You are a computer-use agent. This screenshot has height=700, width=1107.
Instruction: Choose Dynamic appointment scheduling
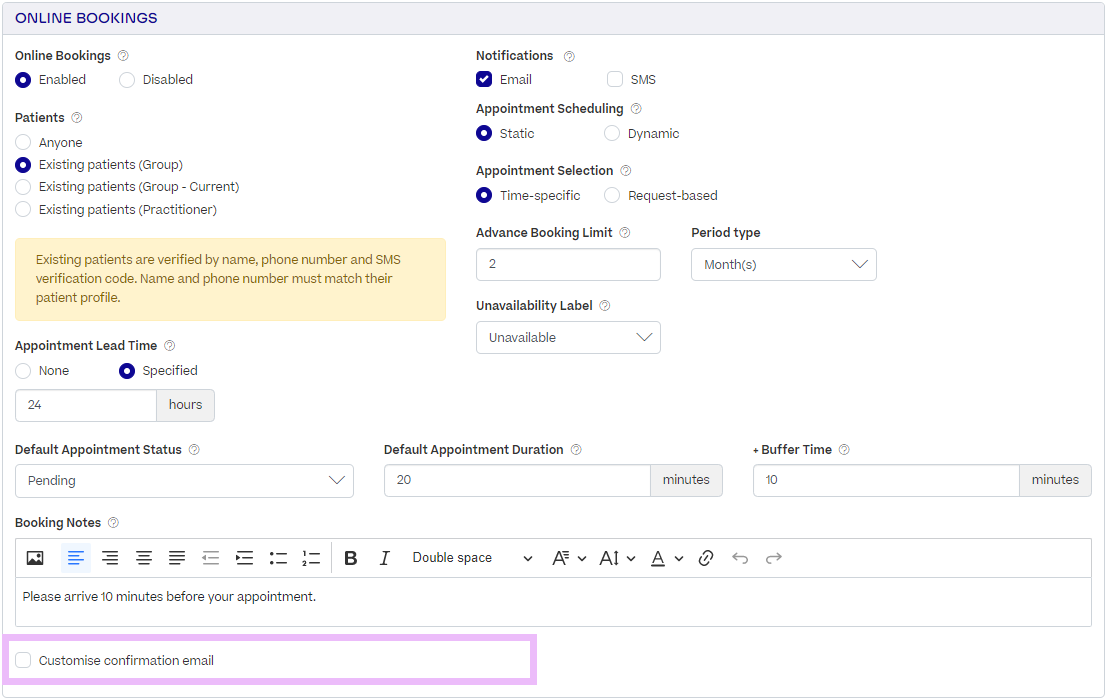[x=612, y=133]
